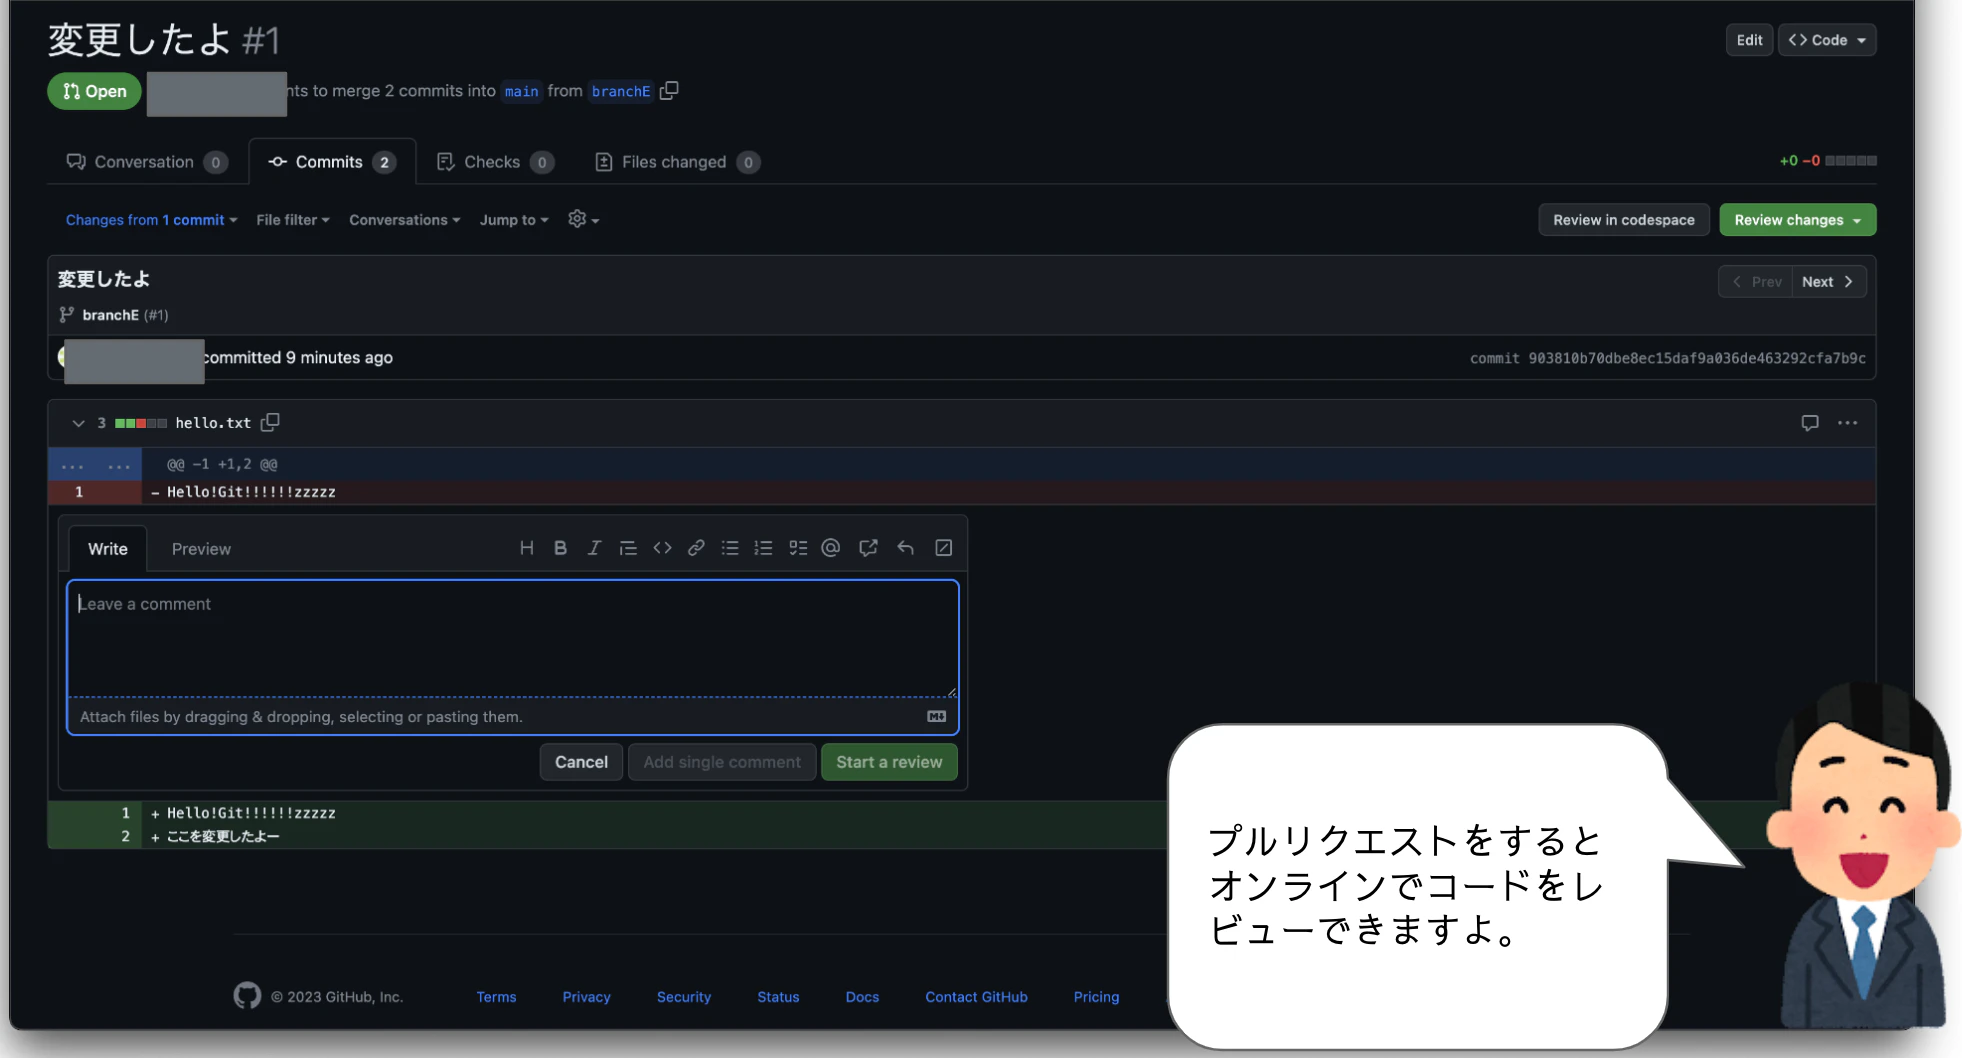The width and height of the screenshot is (1962, 1058).
Task: Switch to the Files changed tab
Action: pos(676,161)
